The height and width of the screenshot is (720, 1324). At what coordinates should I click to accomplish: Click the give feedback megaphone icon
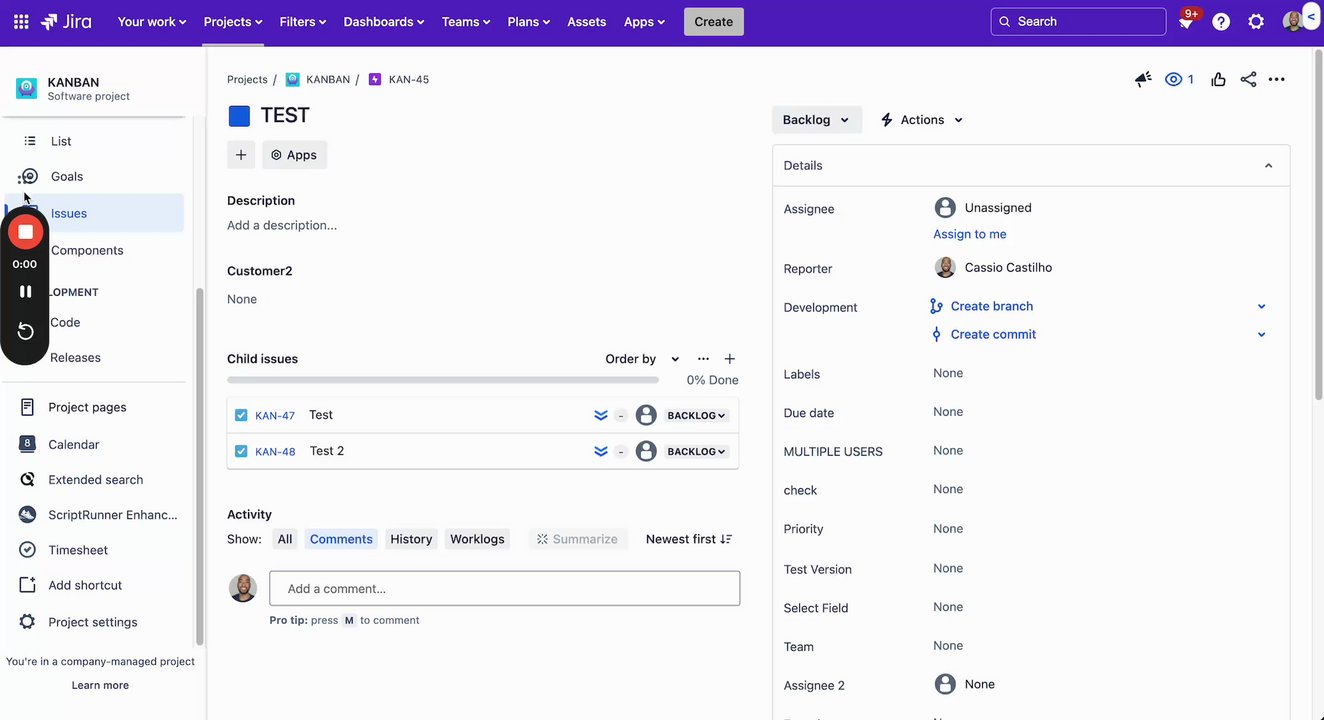[x=1143, y=79]
